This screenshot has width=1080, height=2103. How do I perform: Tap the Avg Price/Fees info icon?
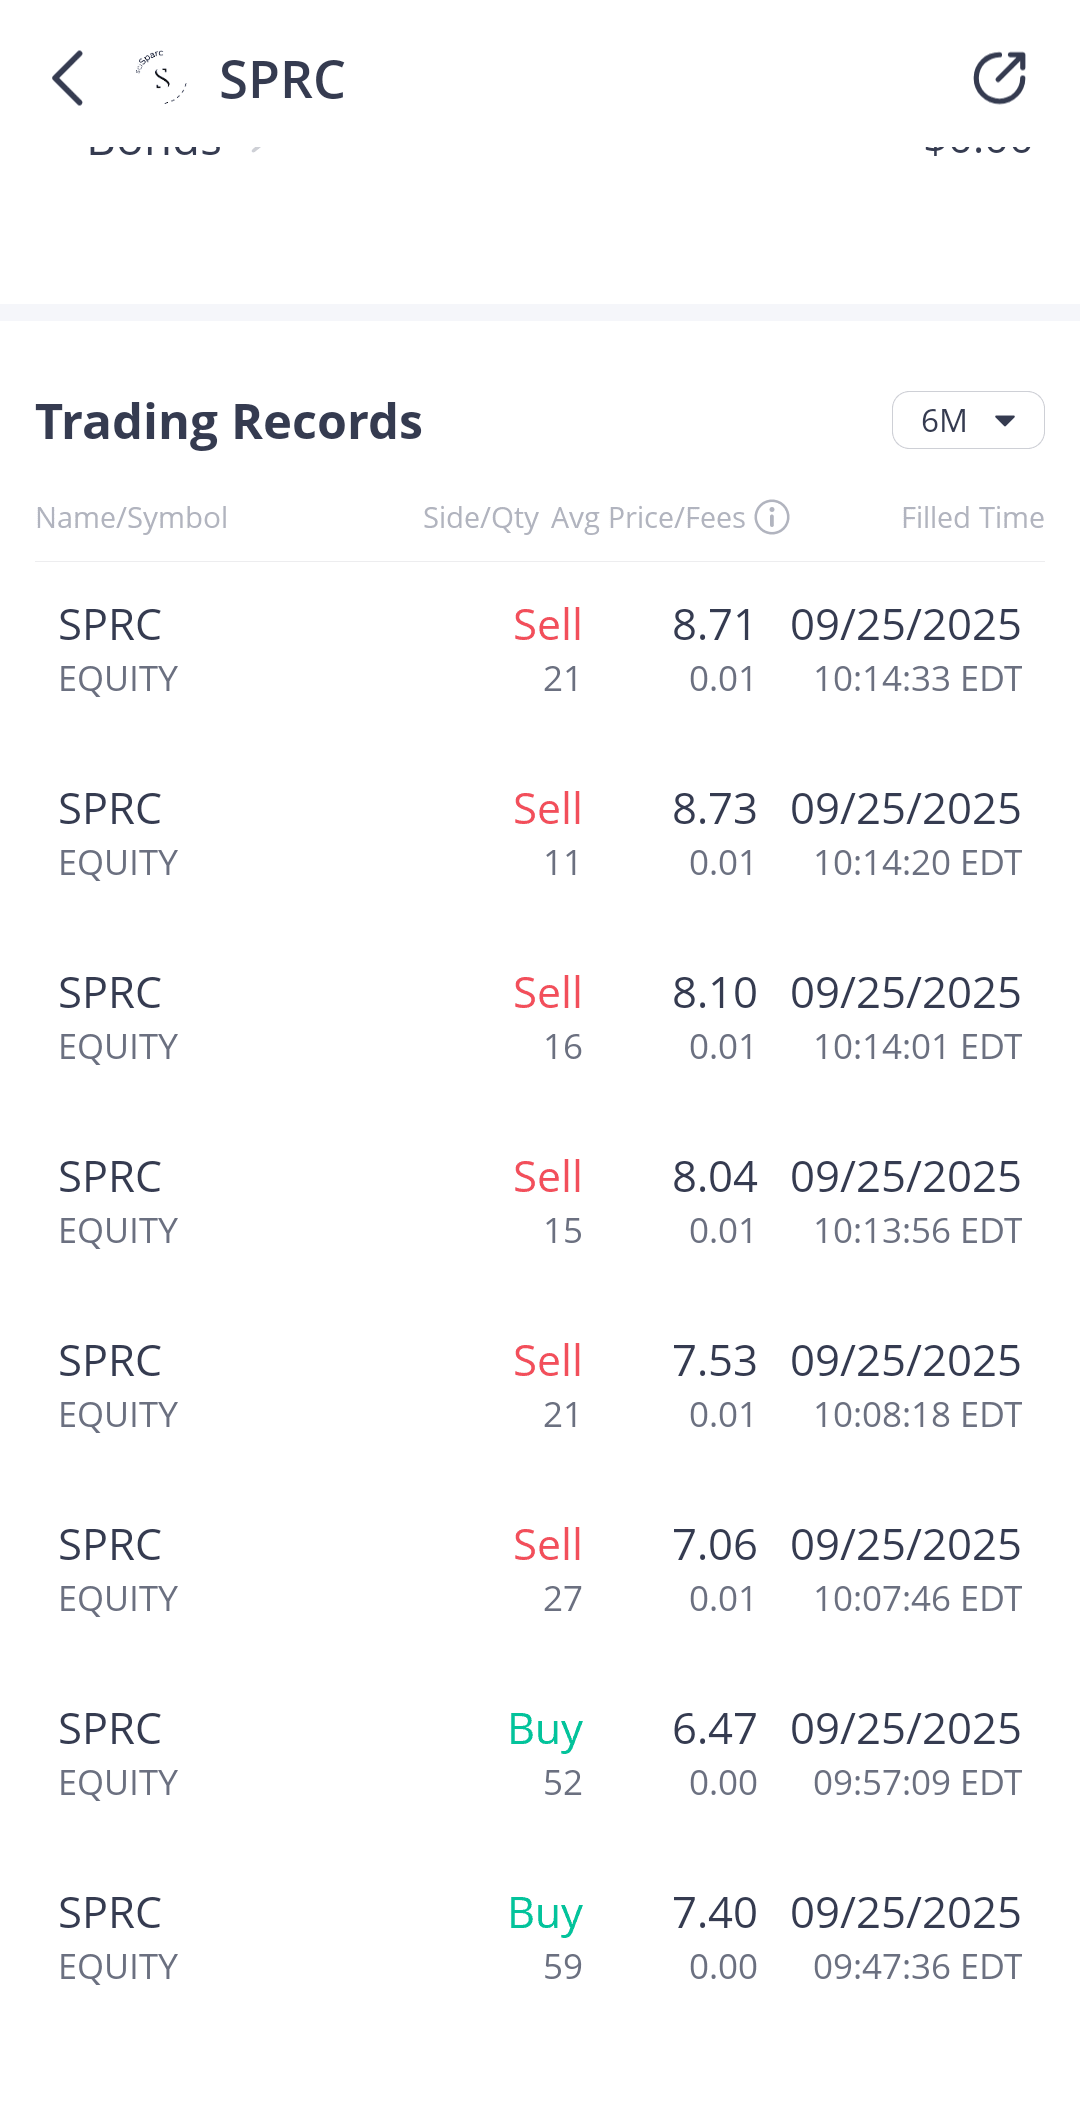[772, 517]
